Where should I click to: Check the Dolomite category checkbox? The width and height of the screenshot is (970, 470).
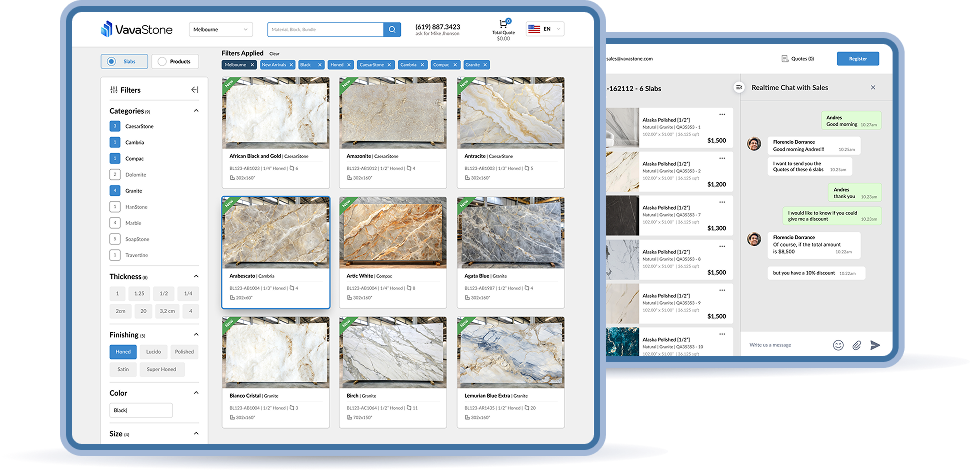point(115,175)
